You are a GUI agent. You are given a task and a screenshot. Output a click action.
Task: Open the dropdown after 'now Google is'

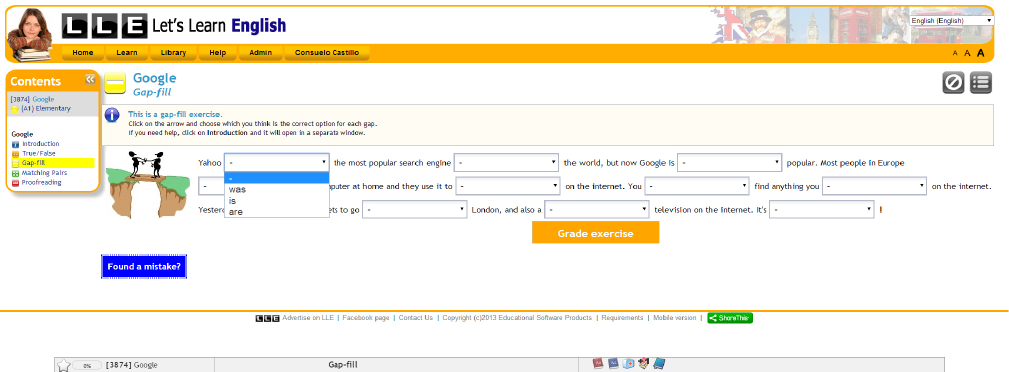coord(730,163)
